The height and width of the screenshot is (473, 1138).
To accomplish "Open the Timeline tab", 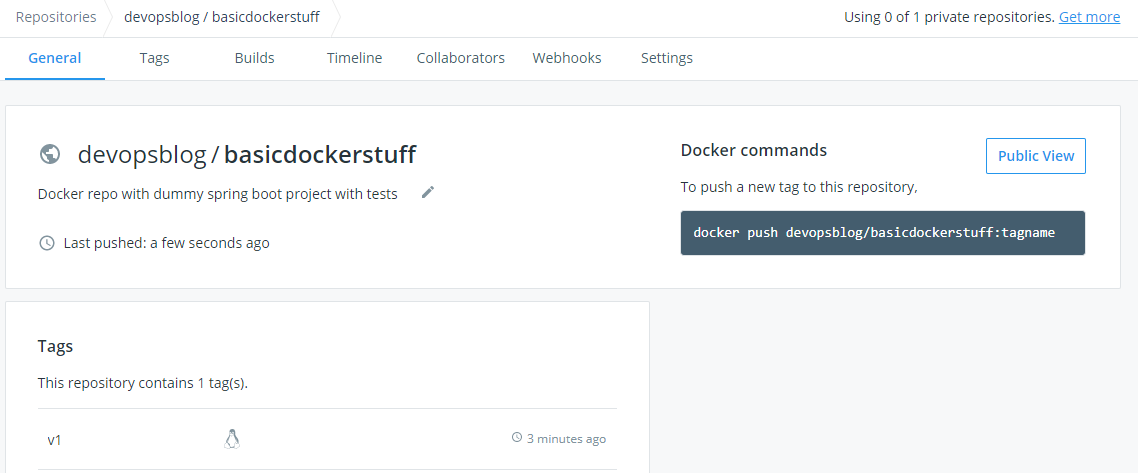I will point(354,58).
